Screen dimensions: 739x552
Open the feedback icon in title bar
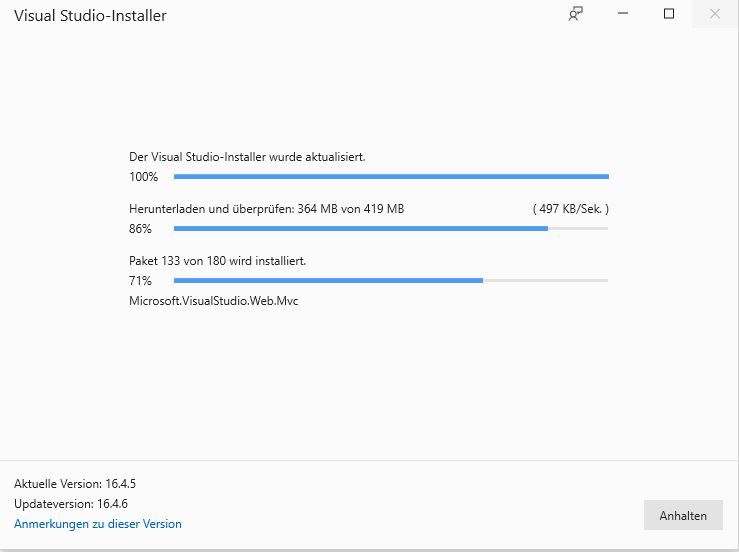point(575,14)
